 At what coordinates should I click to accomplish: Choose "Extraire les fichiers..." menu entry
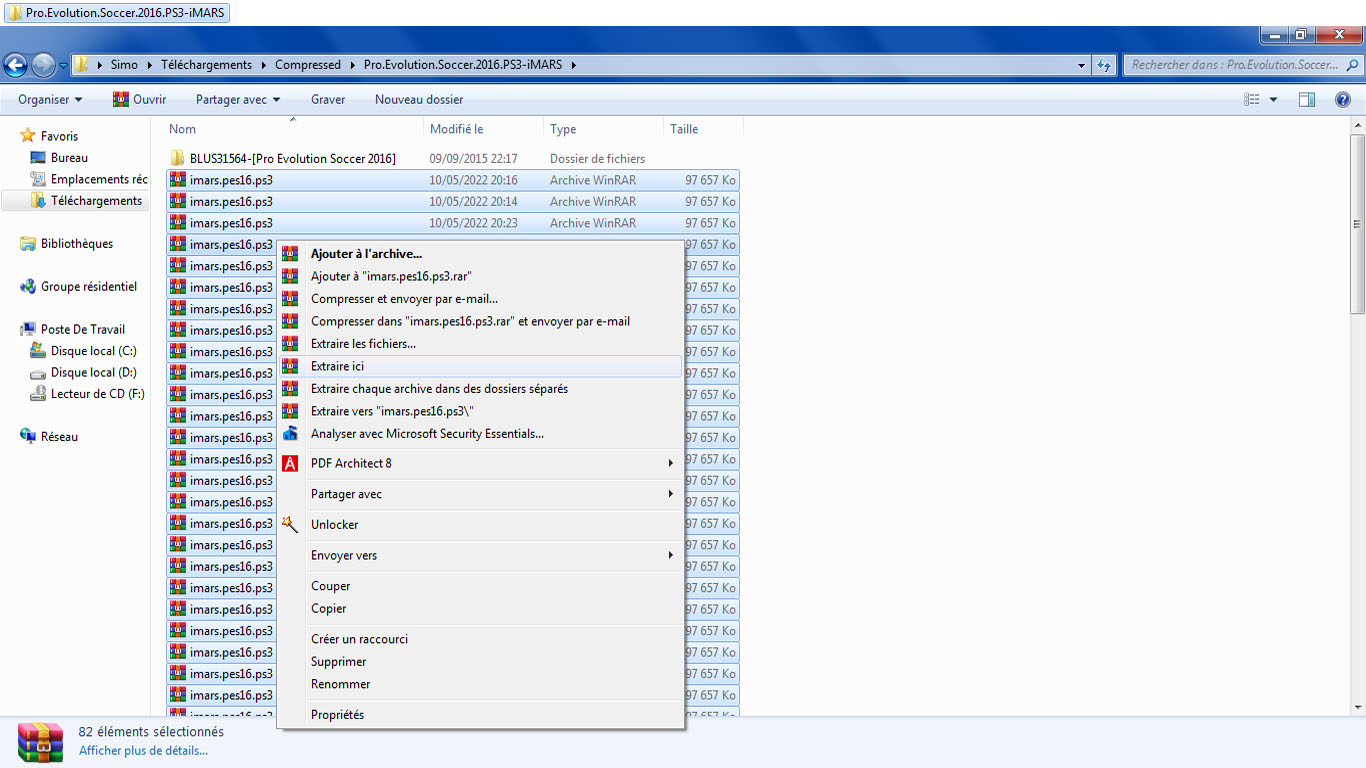[x=363, y=344]
